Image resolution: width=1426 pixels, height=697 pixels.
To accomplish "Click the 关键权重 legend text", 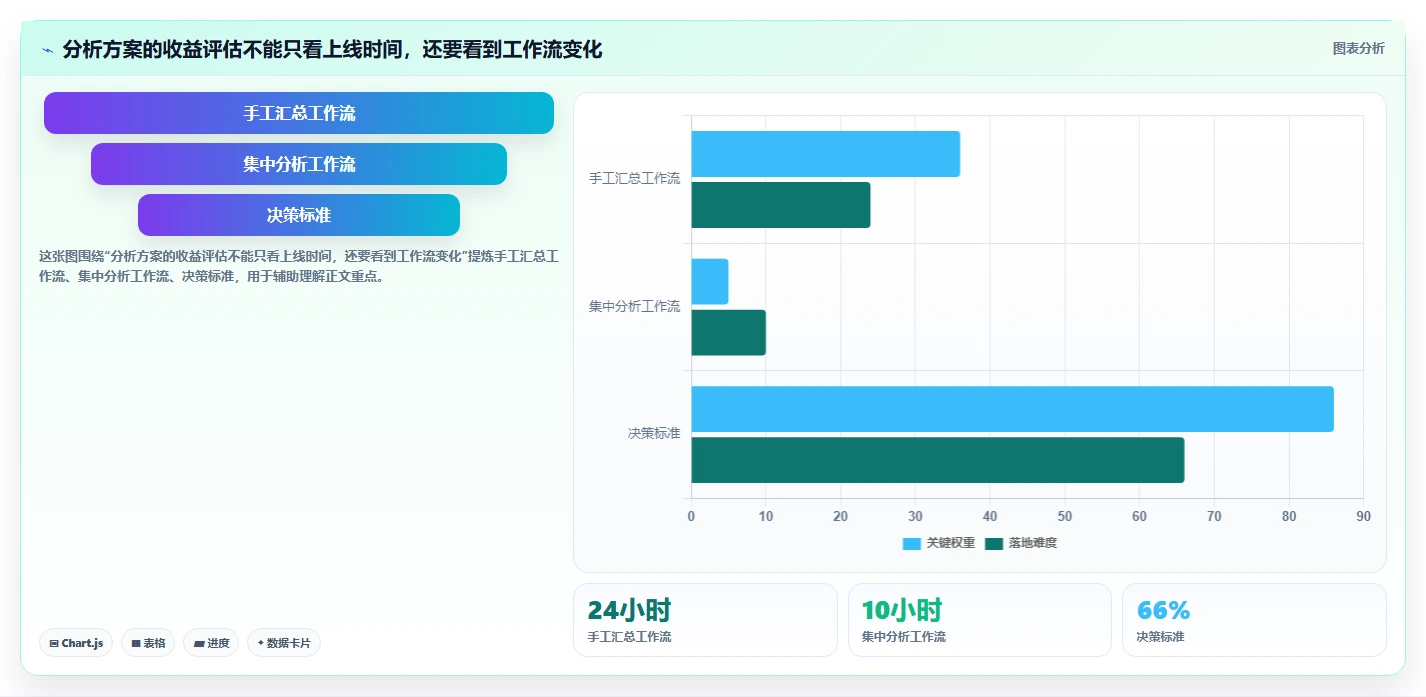I will click(x=950, y=543).
